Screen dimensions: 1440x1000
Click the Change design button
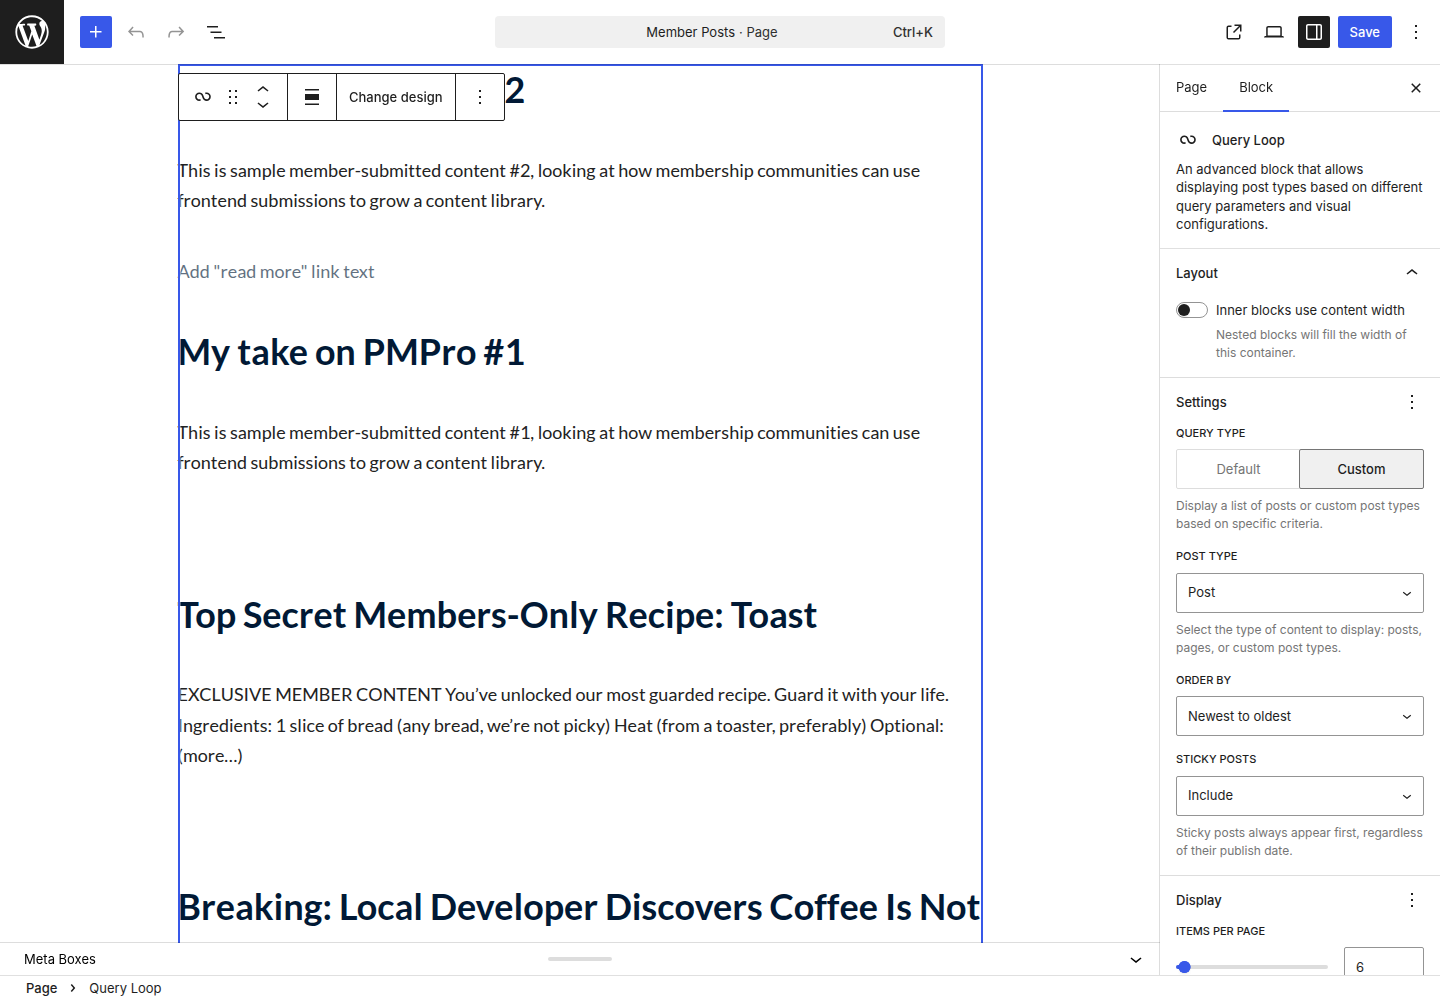click(396, 97)
